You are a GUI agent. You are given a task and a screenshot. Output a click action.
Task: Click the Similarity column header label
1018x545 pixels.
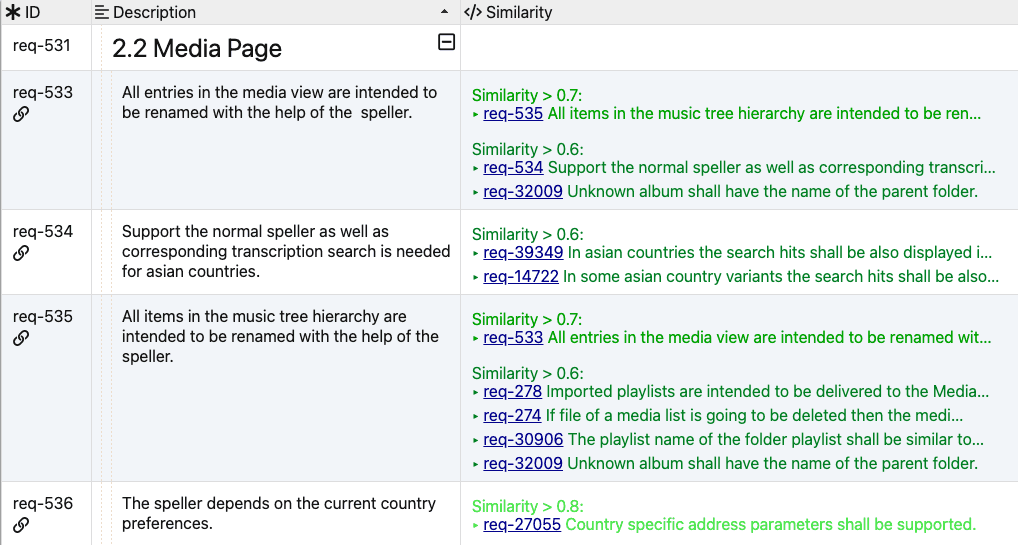pyautogui.click(x=519, y=13)
